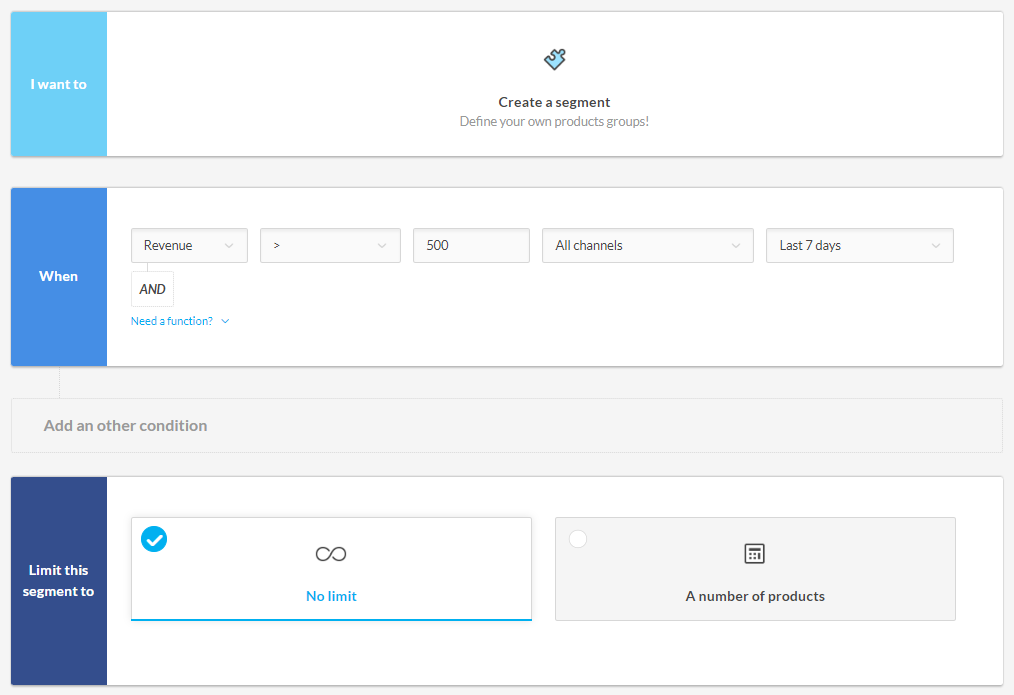Open the greater-than operator dropdown
The height and width of the screenshot is (695, 1014).
pos(330,246)
